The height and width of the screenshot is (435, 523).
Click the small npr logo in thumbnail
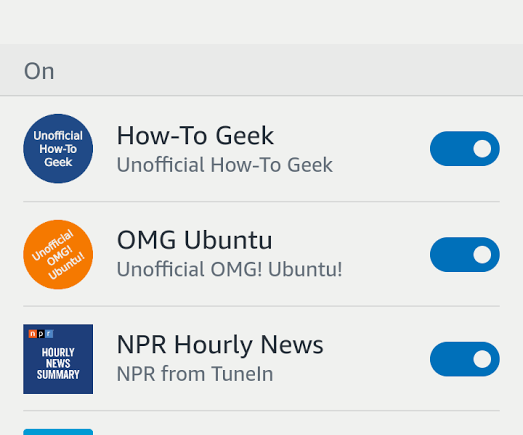[41, 334]
